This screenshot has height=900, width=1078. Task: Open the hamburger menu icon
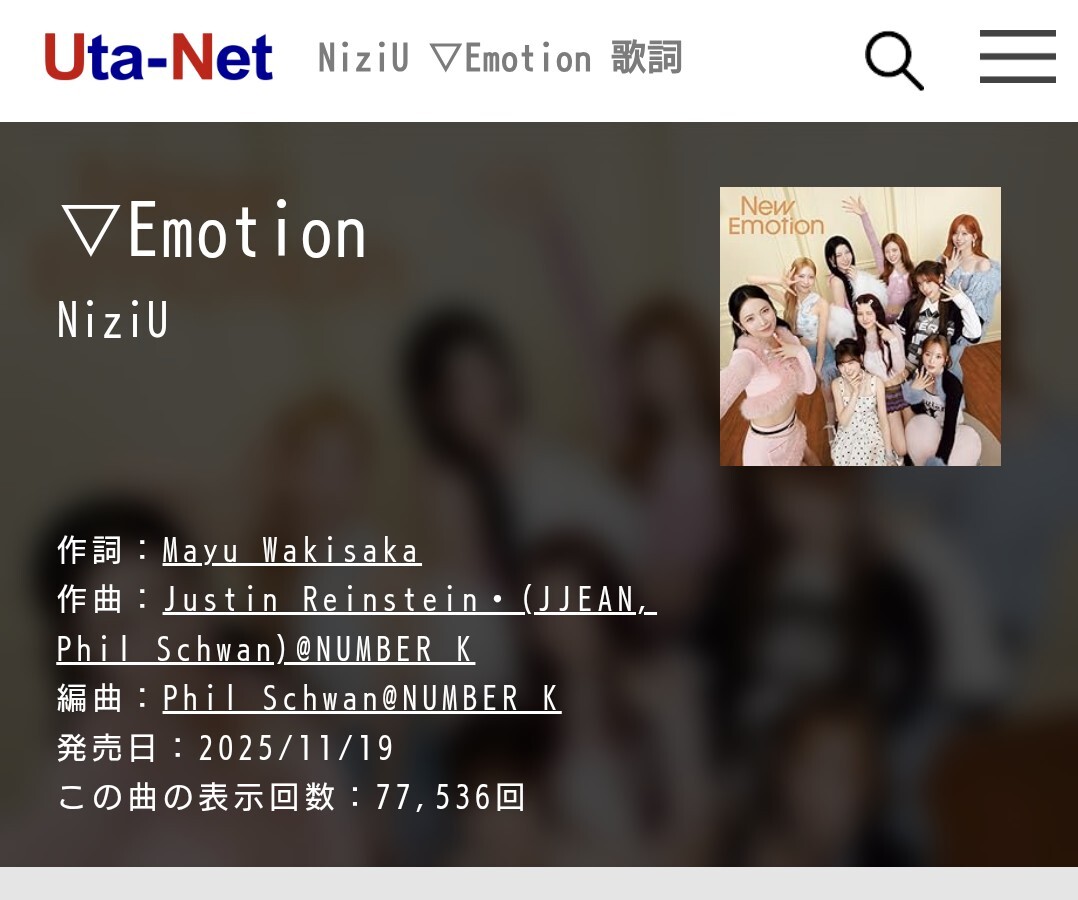(1018, 56)
